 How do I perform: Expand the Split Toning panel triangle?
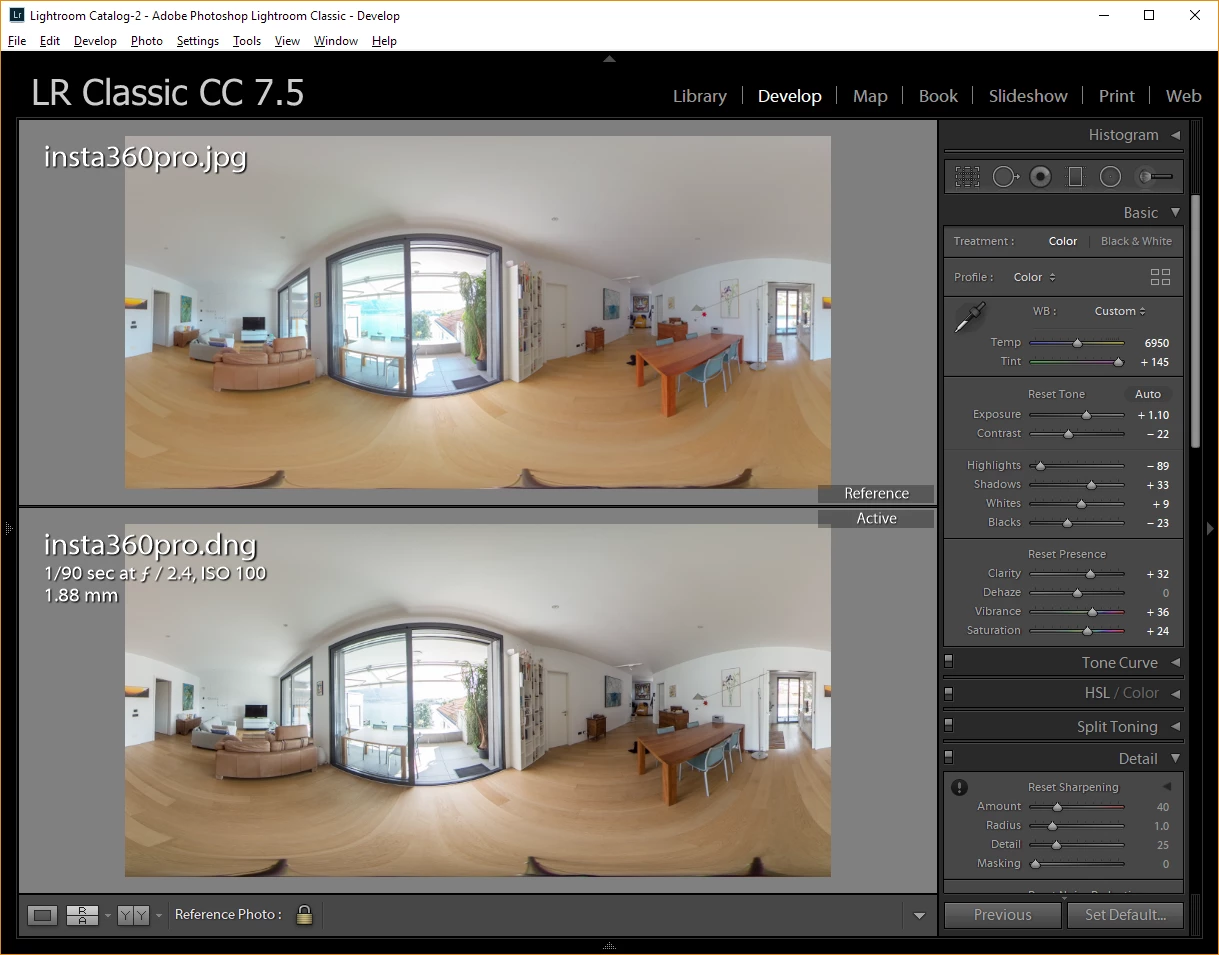tap(1175, 727)
